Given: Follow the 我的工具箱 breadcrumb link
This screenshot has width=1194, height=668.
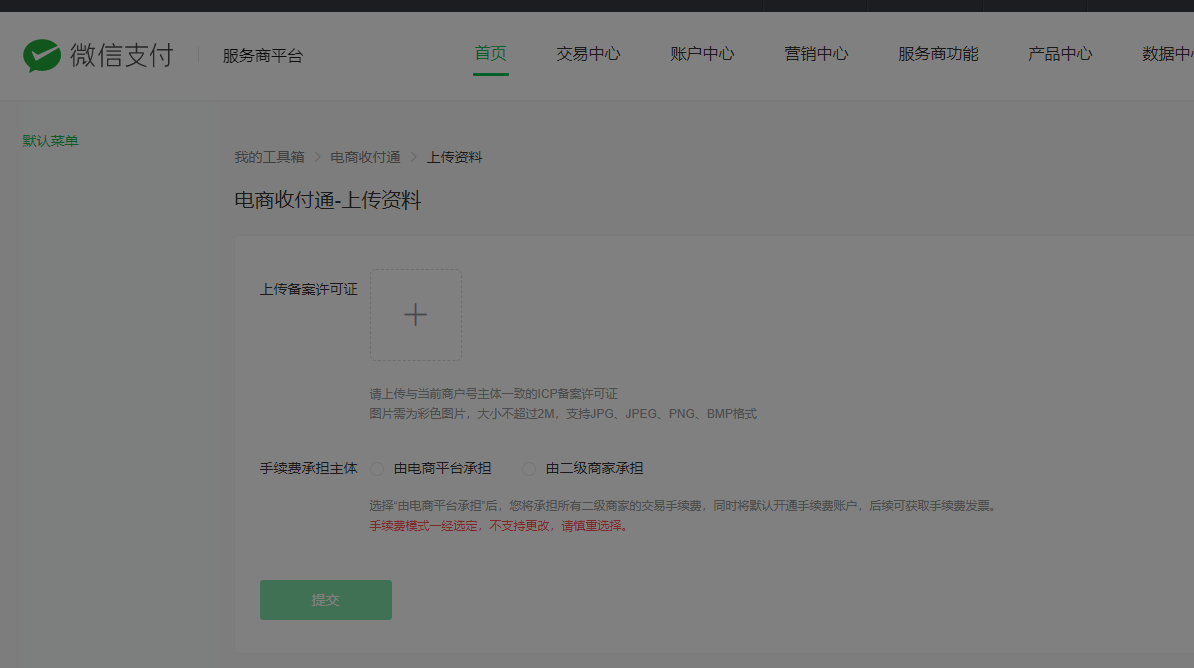Looking at the screenshot, I should coord(269,157).
